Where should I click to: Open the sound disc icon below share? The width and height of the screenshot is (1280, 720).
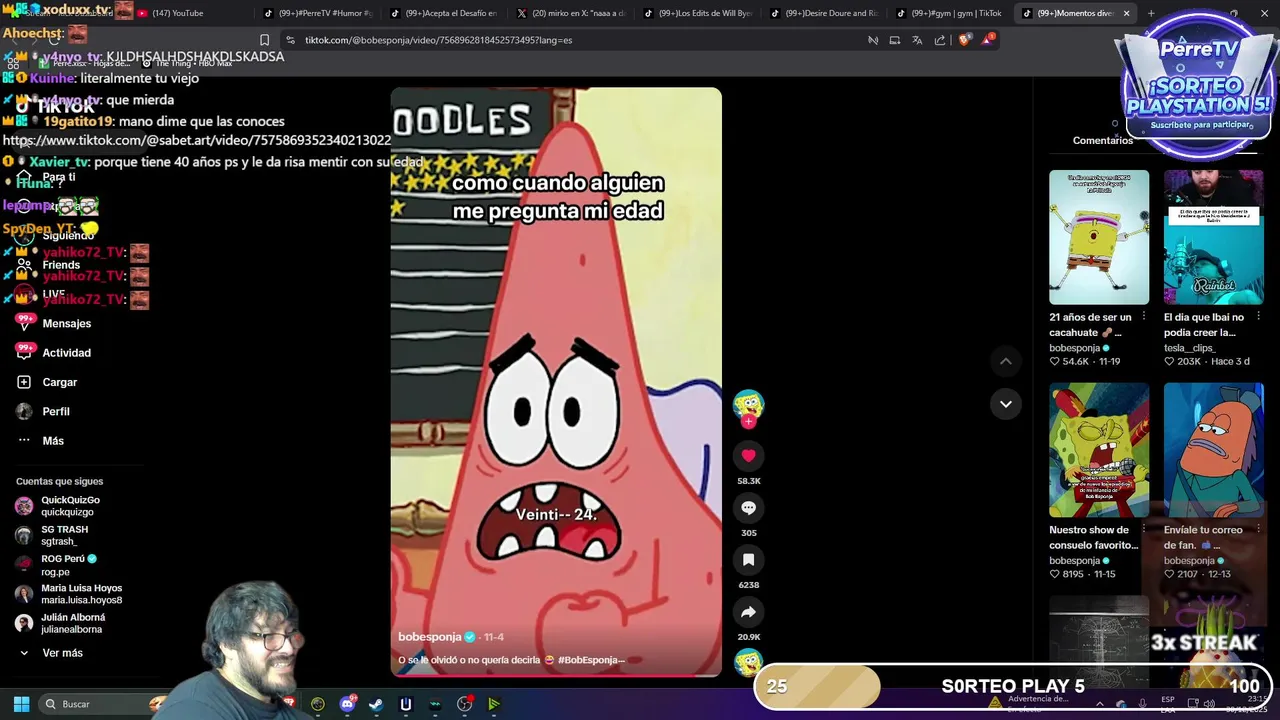[748, 662]
